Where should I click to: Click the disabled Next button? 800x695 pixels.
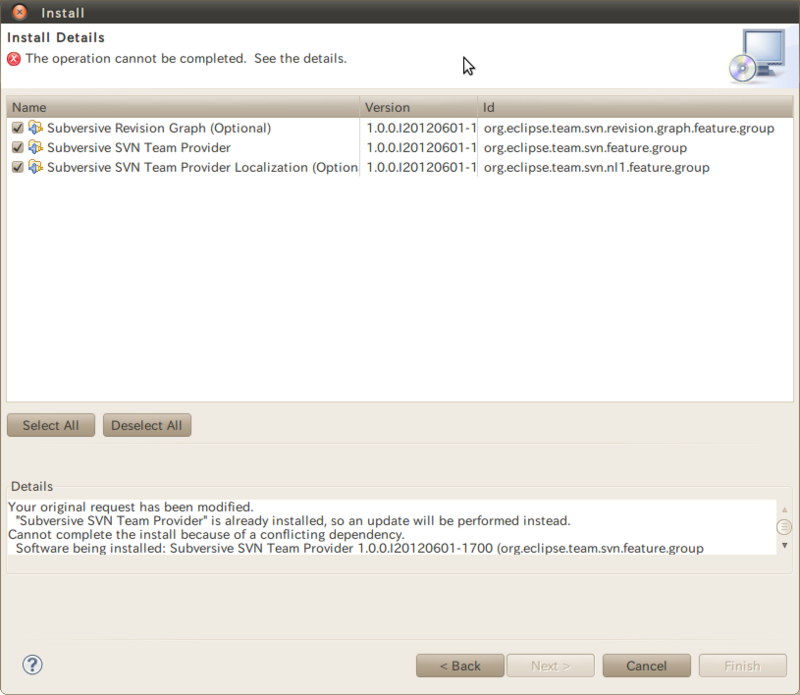tap(551, 666)
